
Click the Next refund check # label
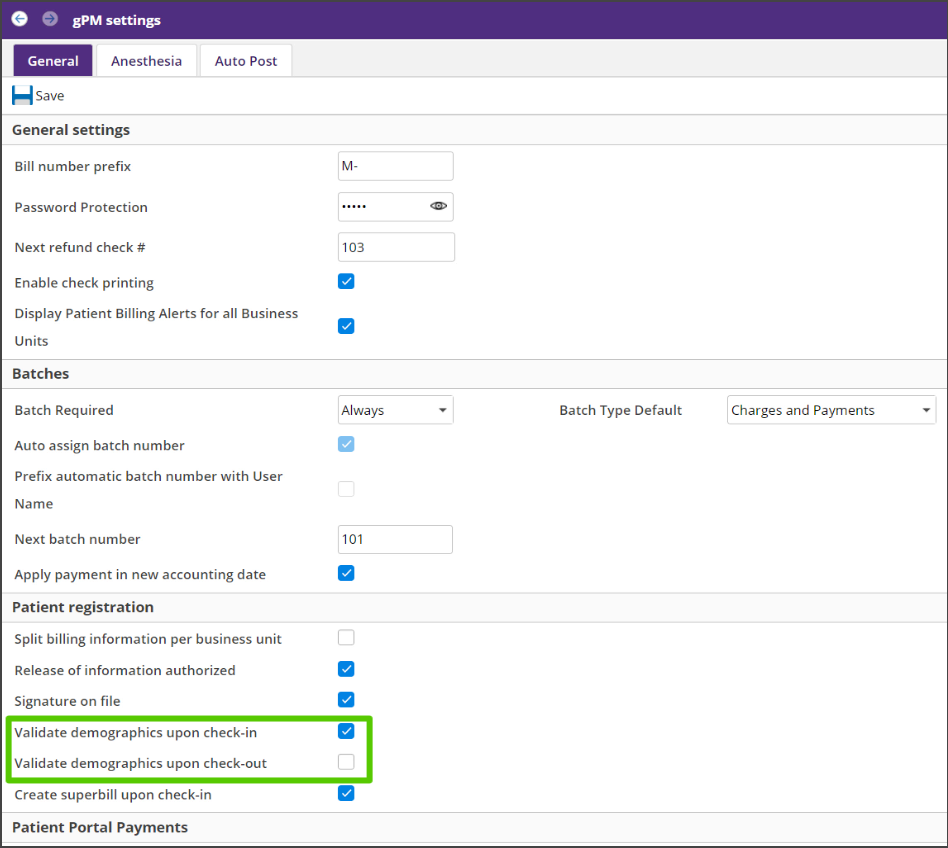[x=80, y=247]
